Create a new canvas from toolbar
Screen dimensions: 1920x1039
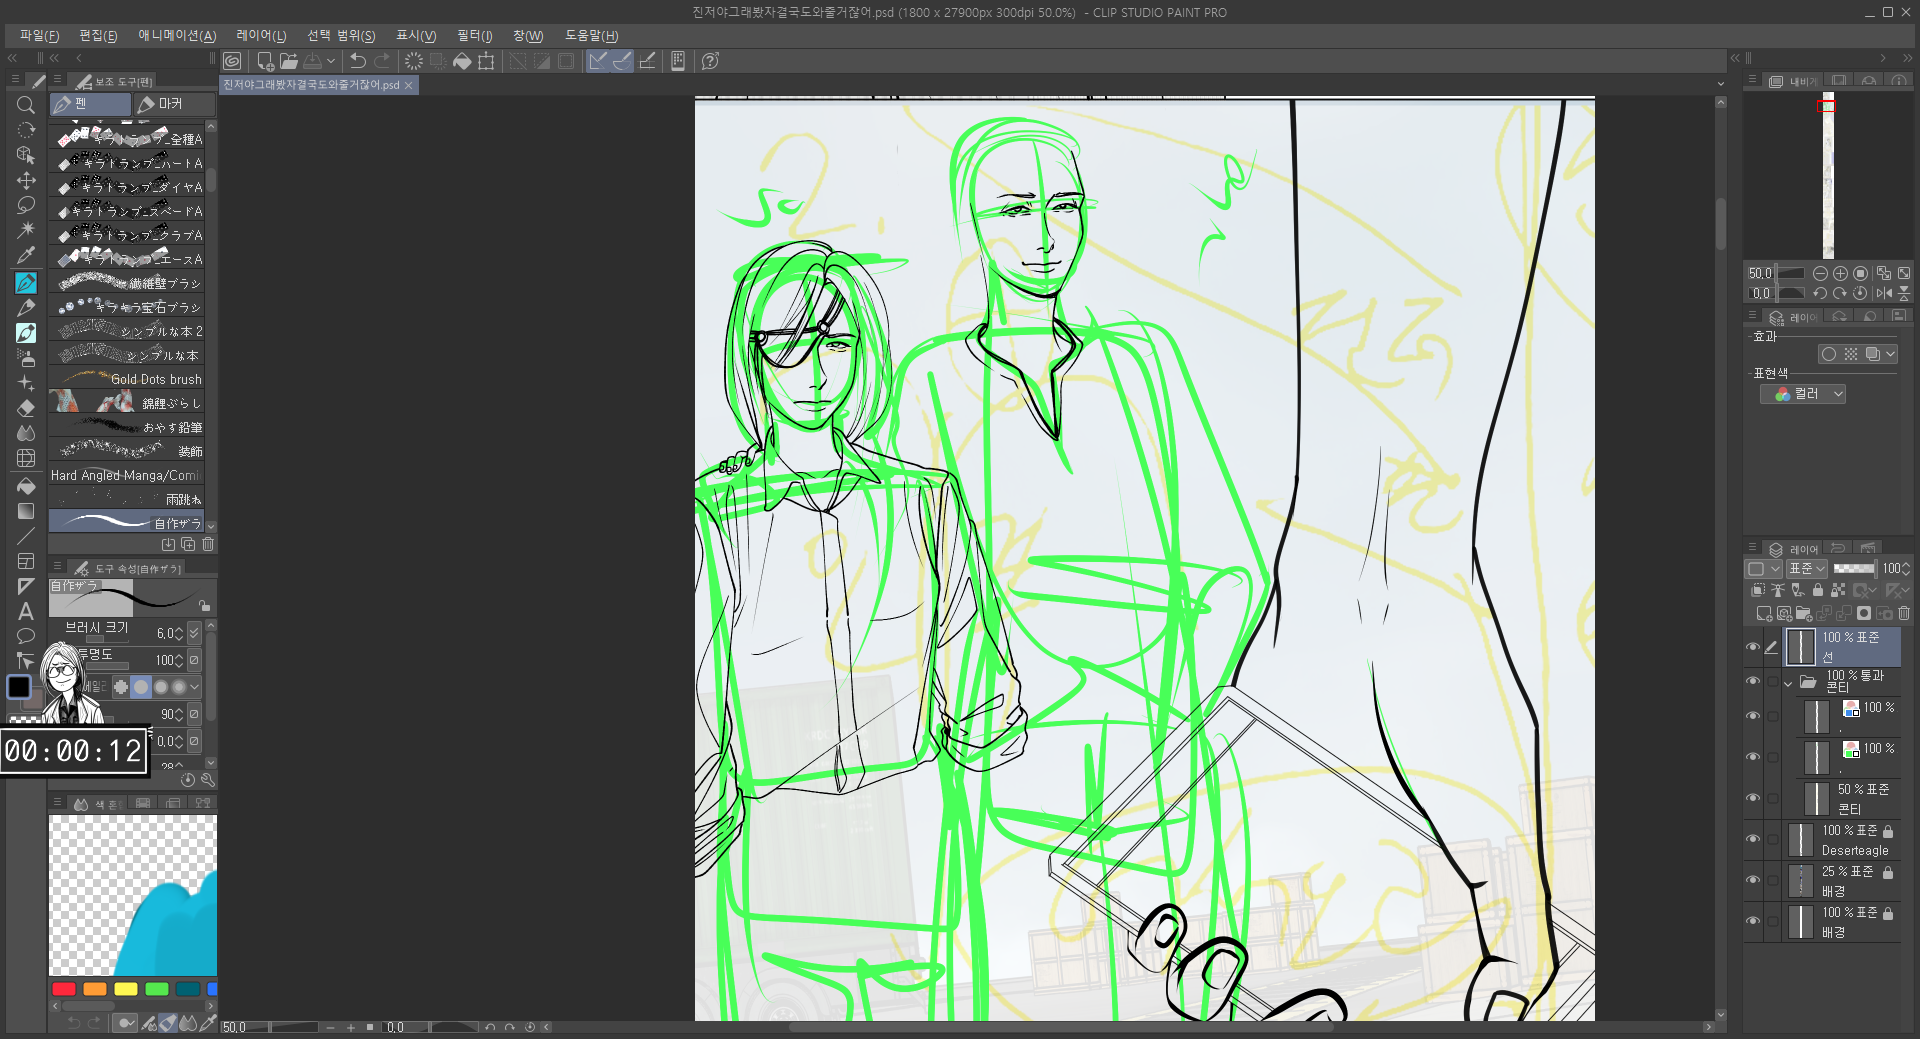tap(266, 61)
